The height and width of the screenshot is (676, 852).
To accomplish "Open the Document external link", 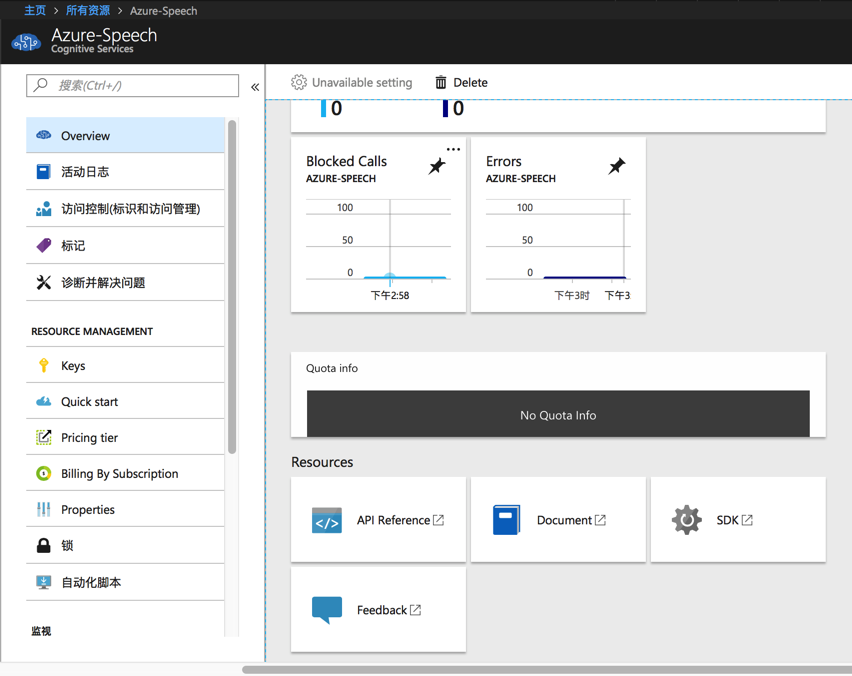I will (x=571, y=520).
